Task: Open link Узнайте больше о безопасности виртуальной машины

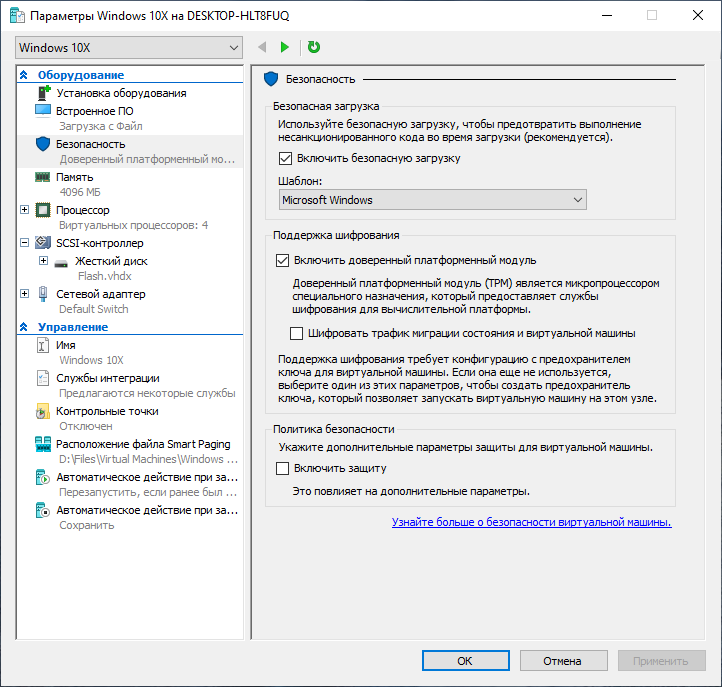Action: point(531,522)
